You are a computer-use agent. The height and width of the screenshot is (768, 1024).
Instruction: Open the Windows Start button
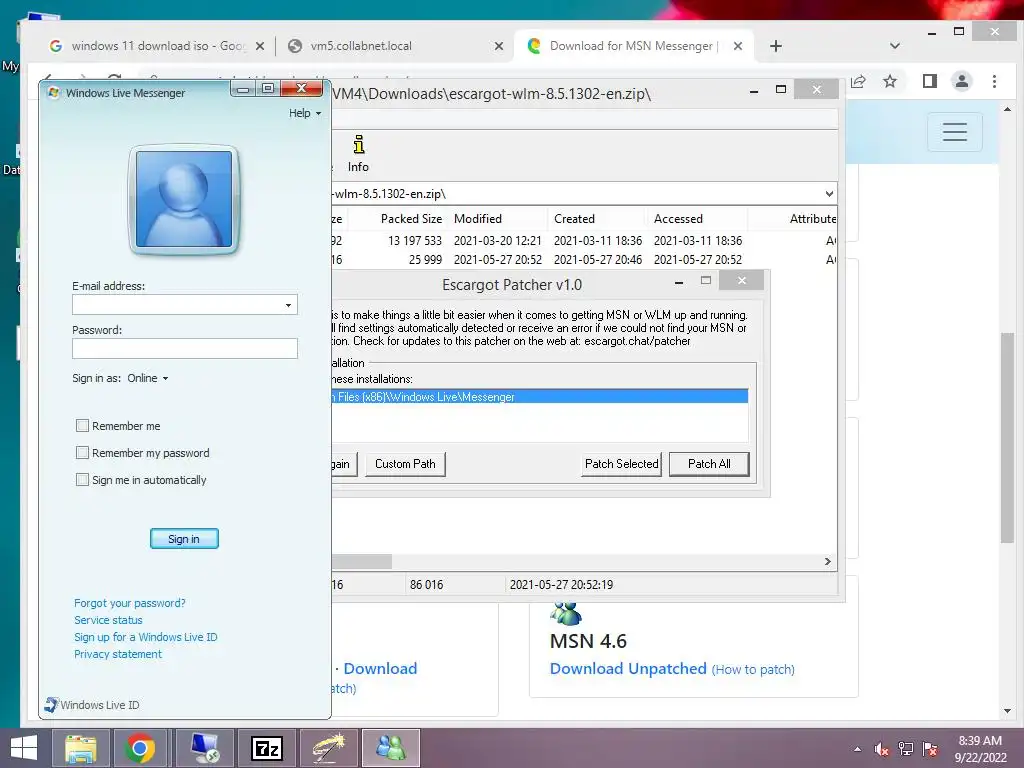pyautogui.click(x=24, y=748)
